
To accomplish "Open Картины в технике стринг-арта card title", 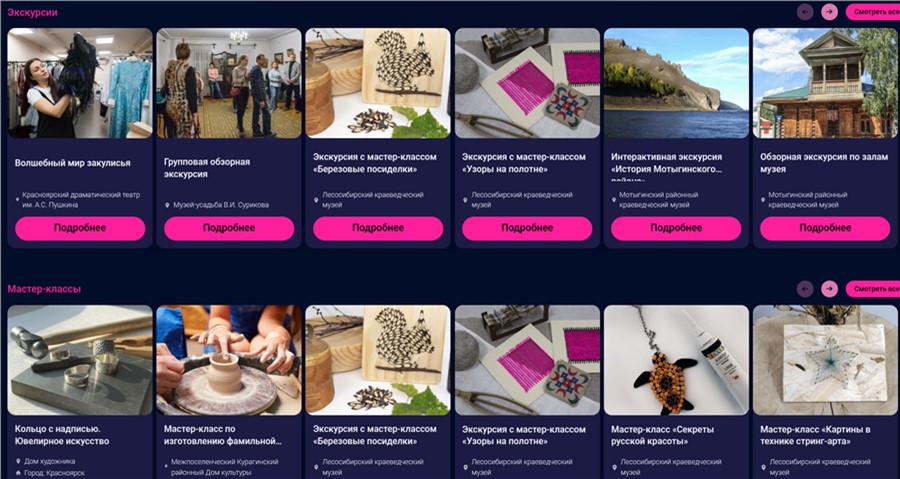I will 816,435.
